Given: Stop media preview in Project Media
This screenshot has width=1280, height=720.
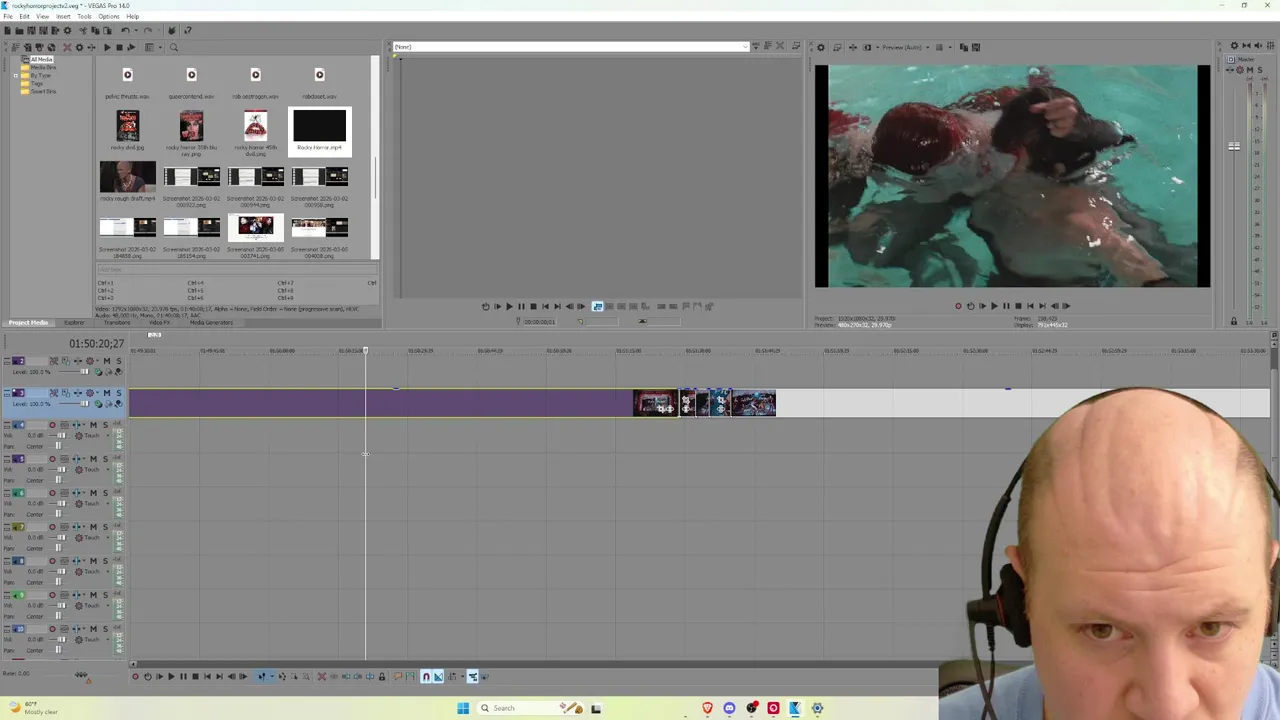Looking at the screenshot, I should coord(119,47).
